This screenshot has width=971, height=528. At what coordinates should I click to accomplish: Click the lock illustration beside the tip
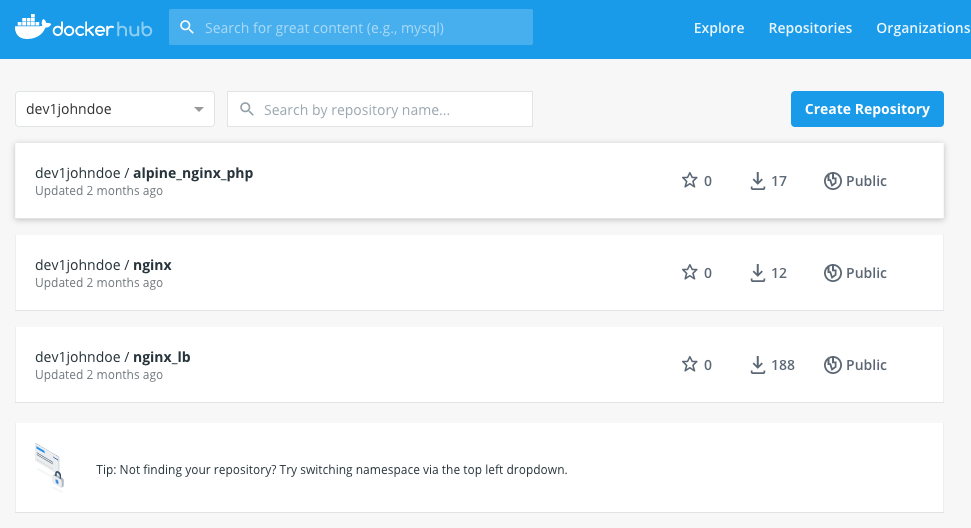[50, 465]
